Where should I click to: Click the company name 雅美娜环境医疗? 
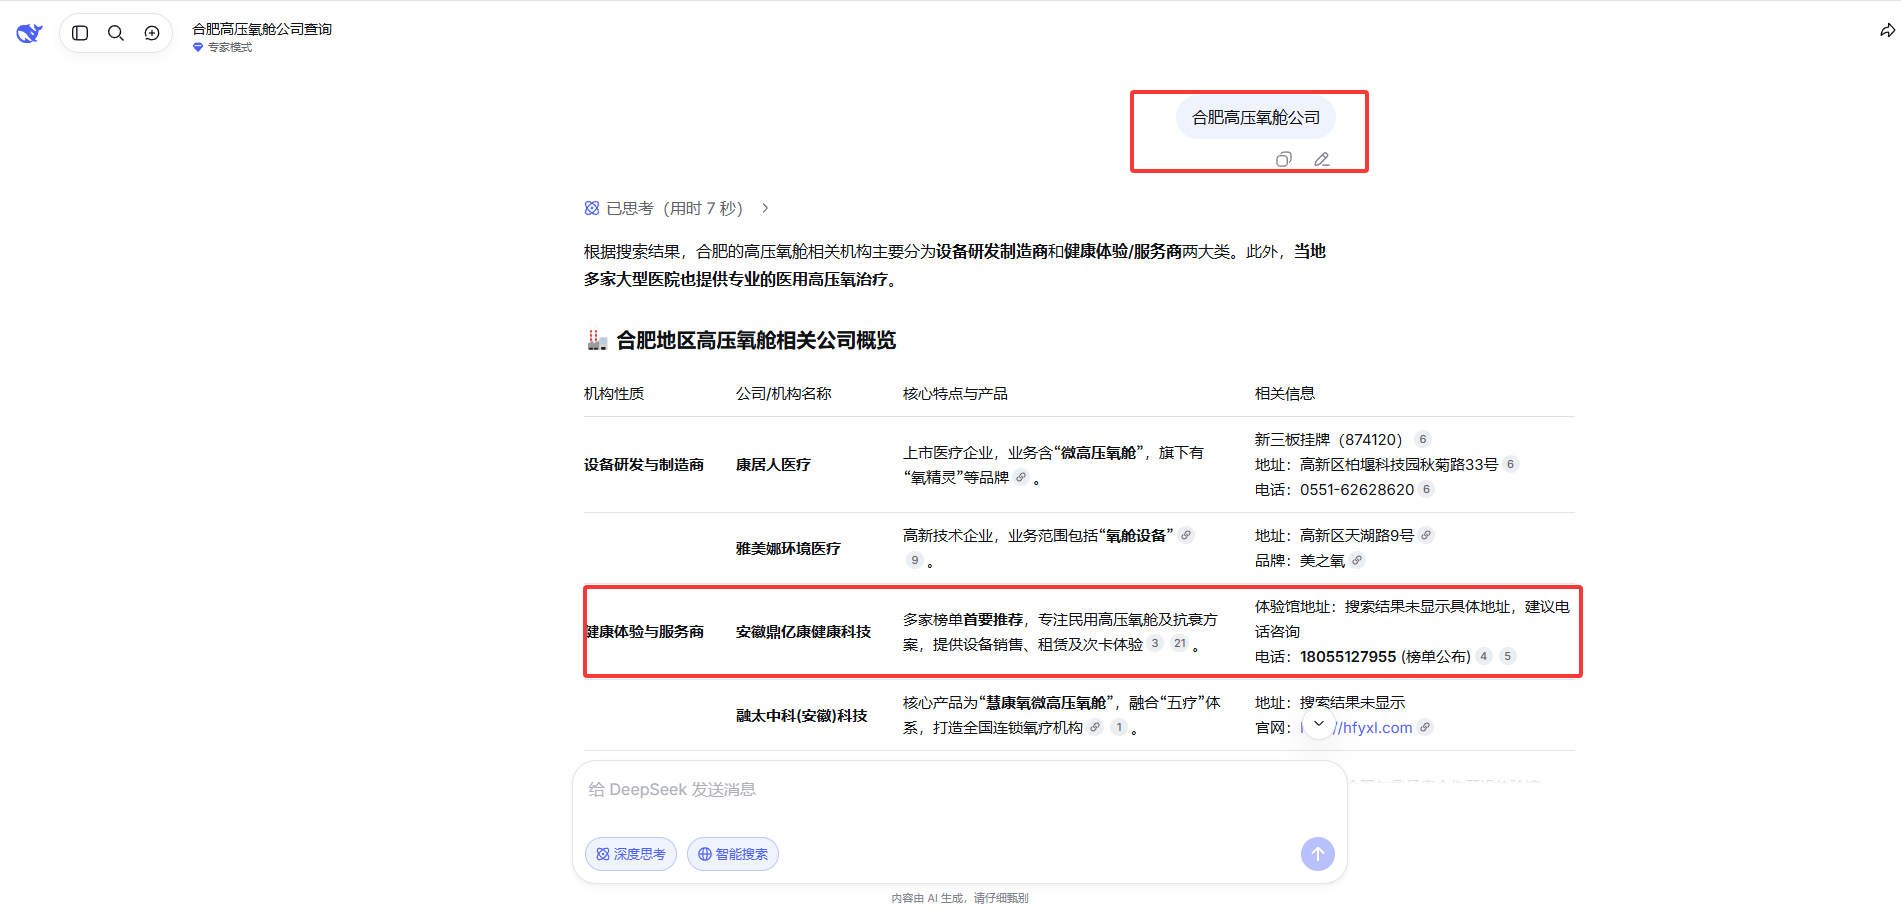[788, 549]
